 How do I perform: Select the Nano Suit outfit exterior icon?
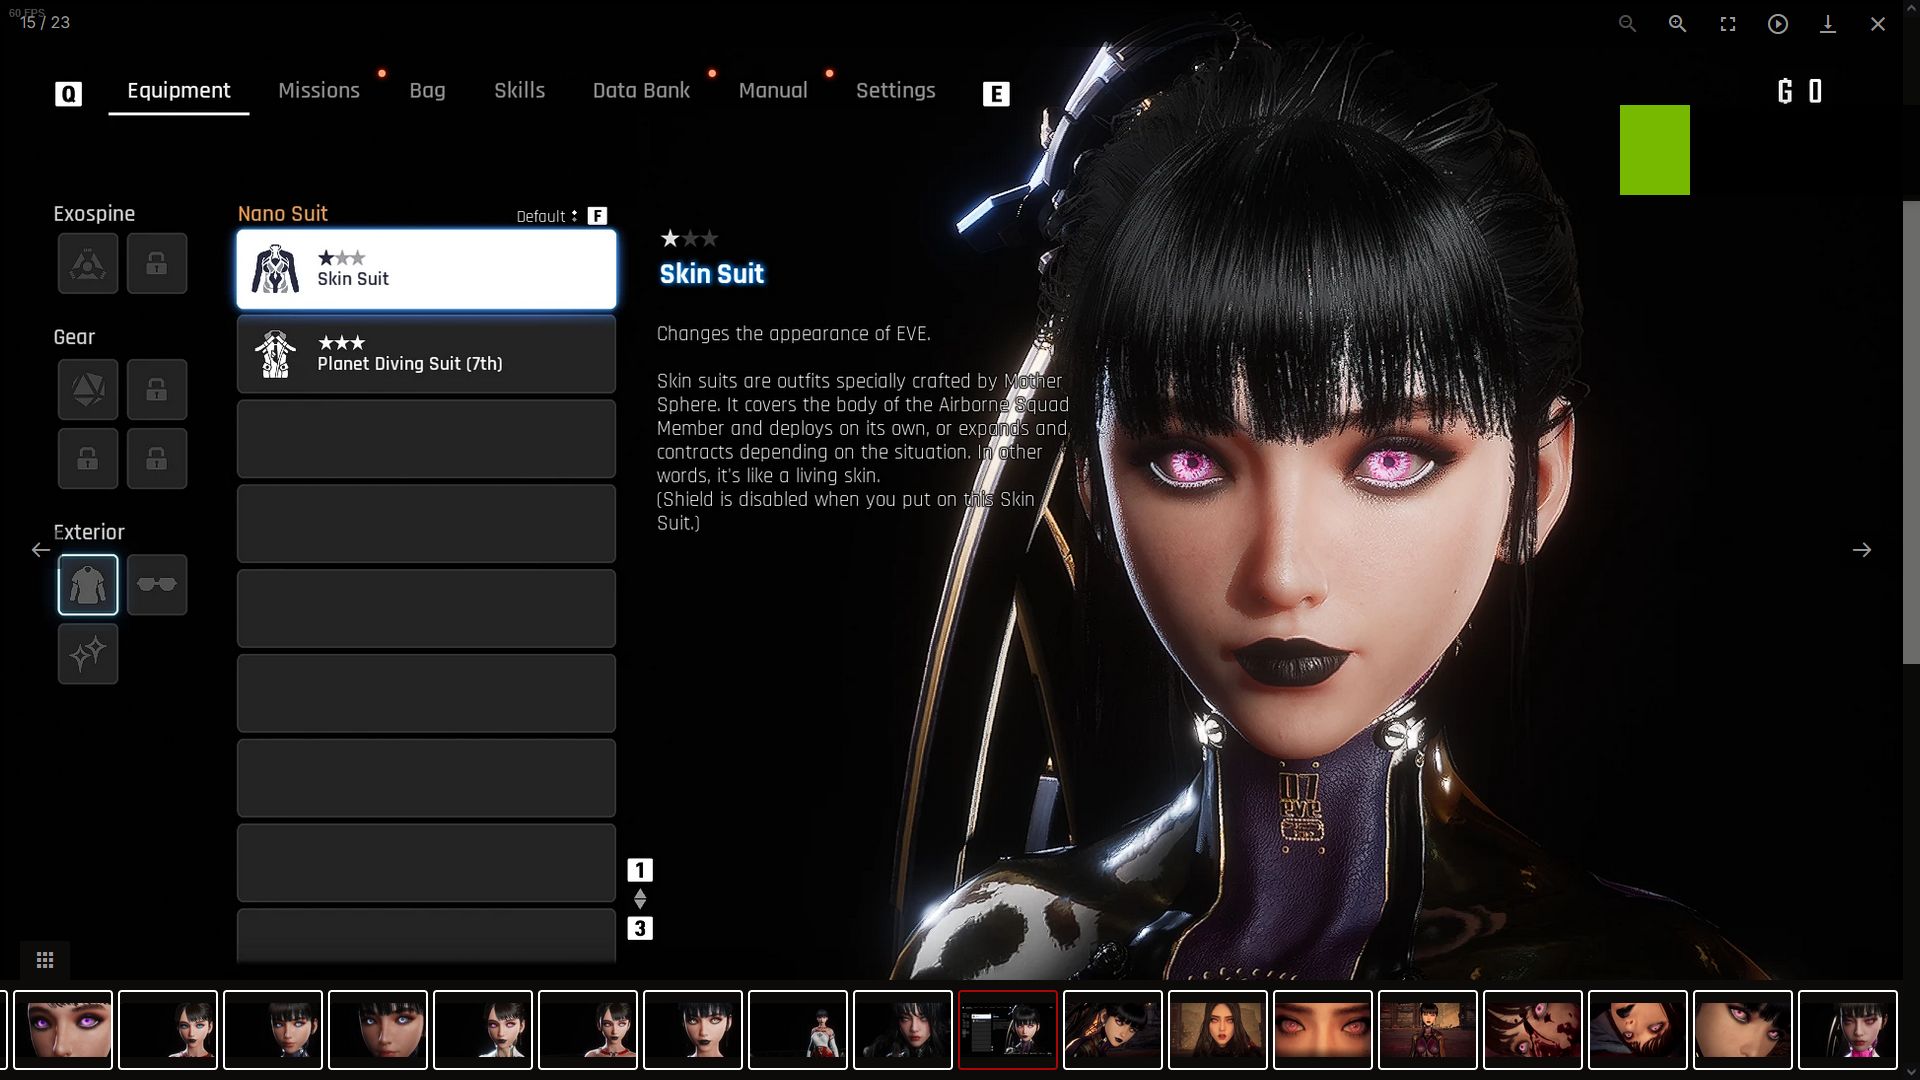click(88, 584)
